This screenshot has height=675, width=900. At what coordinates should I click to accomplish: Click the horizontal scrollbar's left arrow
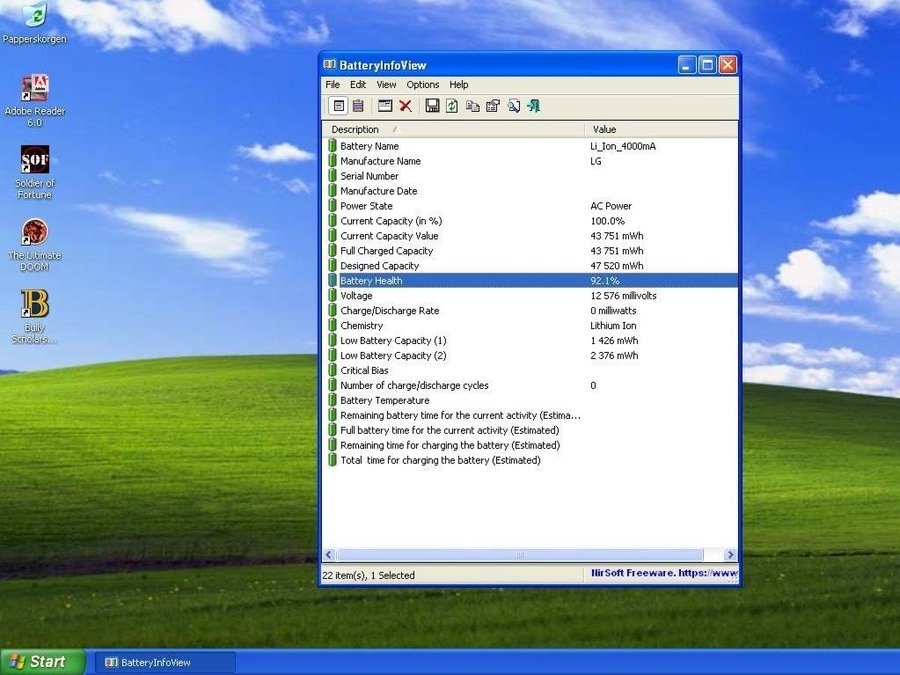[329, 554]
